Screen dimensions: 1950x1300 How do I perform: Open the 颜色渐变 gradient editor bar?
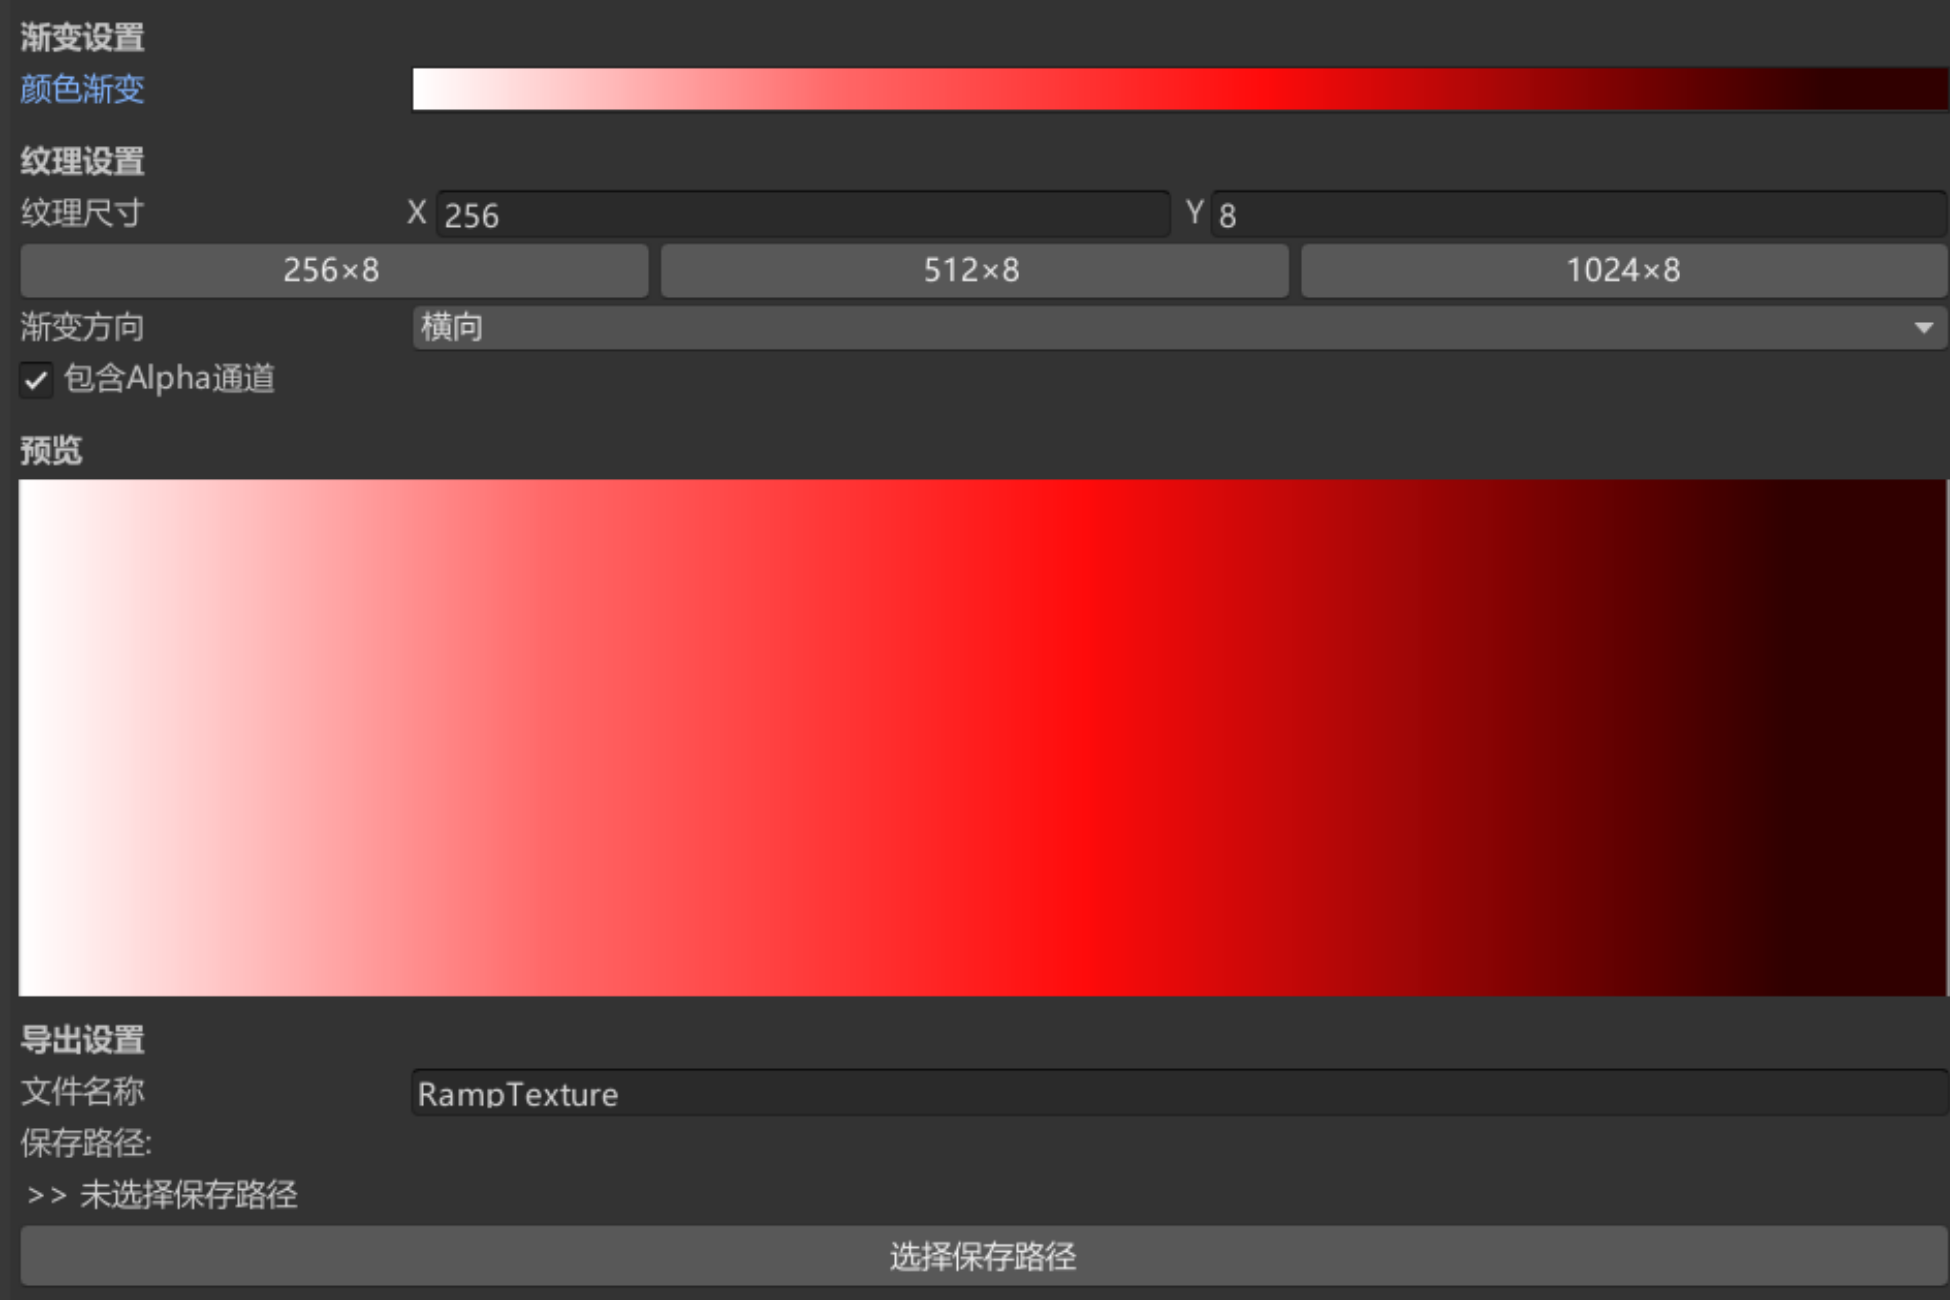1180,89
